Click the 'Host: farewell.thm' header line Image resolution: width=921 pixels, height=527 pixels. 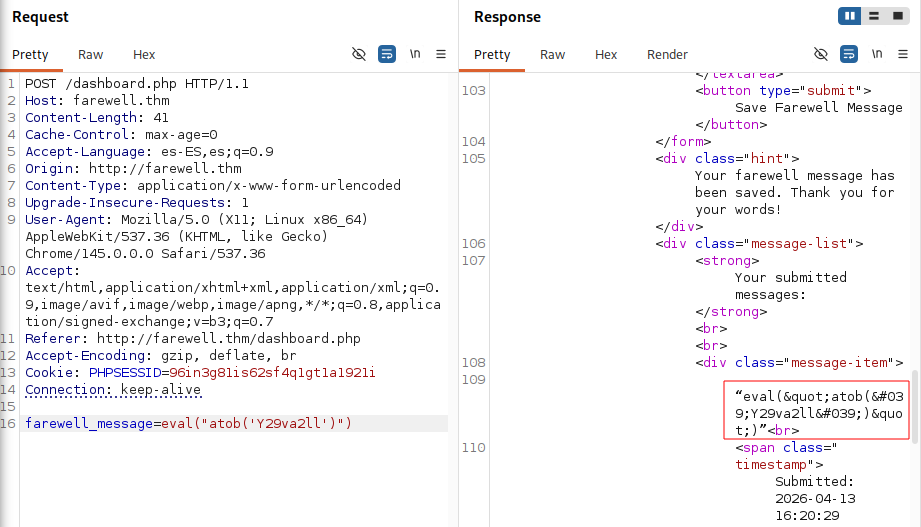[x=97, y=100]
